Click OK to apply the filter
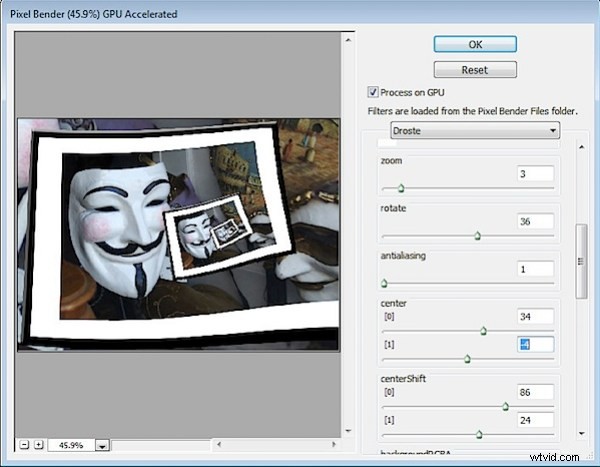 click(475, 44)
